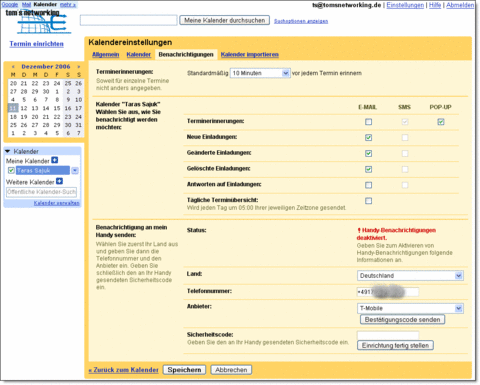
Task: Click Einrichtung fertig stellen button
Action: click(x=395, y=345)
